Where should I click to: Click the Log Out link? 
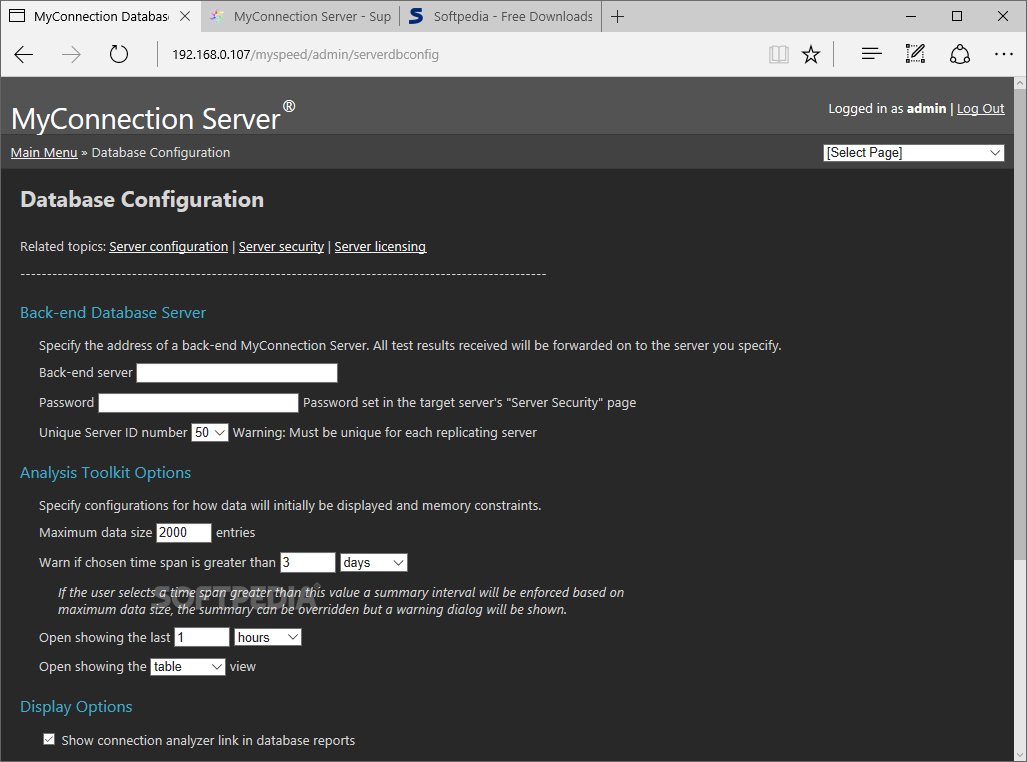click(980, 109)
